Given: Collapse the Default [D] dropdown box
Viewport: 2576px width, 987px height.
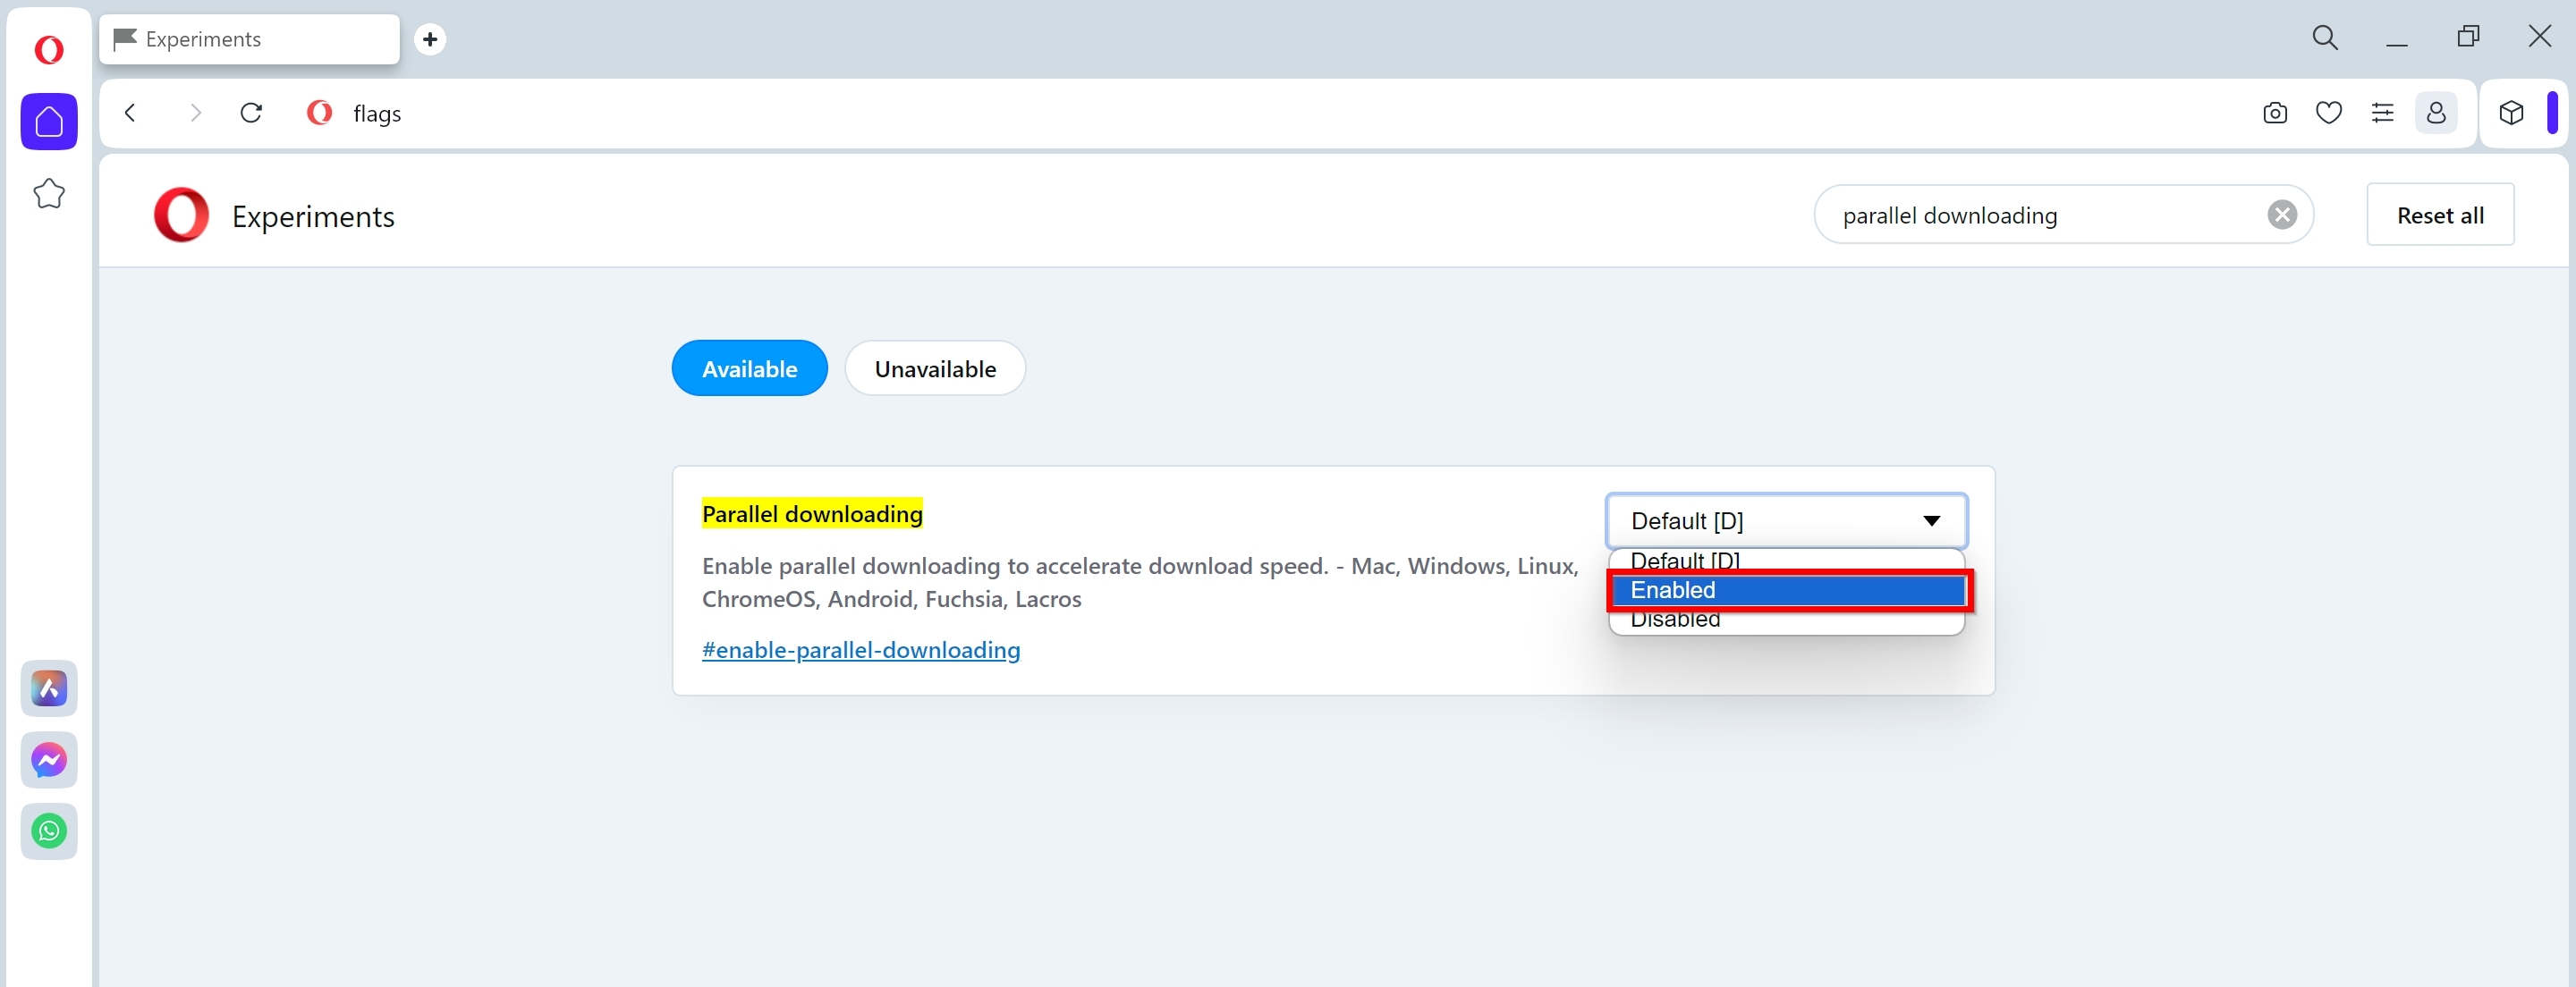Looking at the screenshot, I should pyautogui.click(x=1786, y=521).
